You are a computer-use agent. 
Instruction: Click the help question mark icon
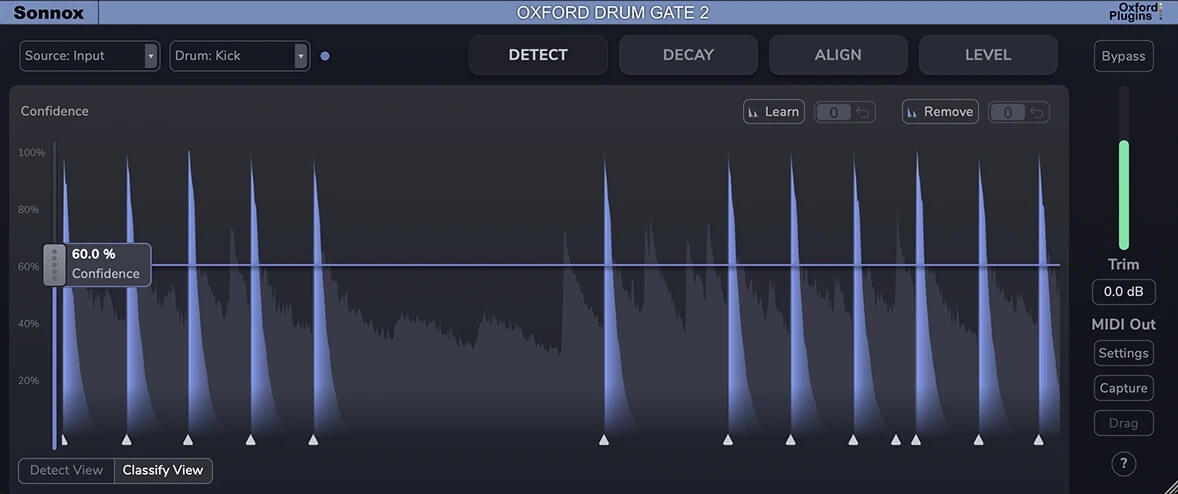point(1123,464)
